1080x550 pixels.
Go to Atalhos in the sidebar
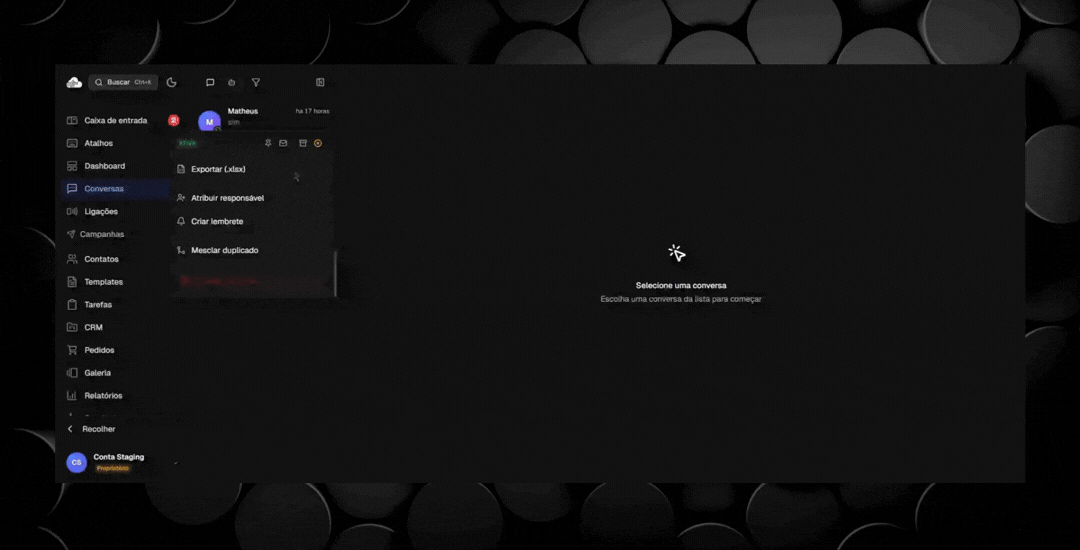(116, 143)
